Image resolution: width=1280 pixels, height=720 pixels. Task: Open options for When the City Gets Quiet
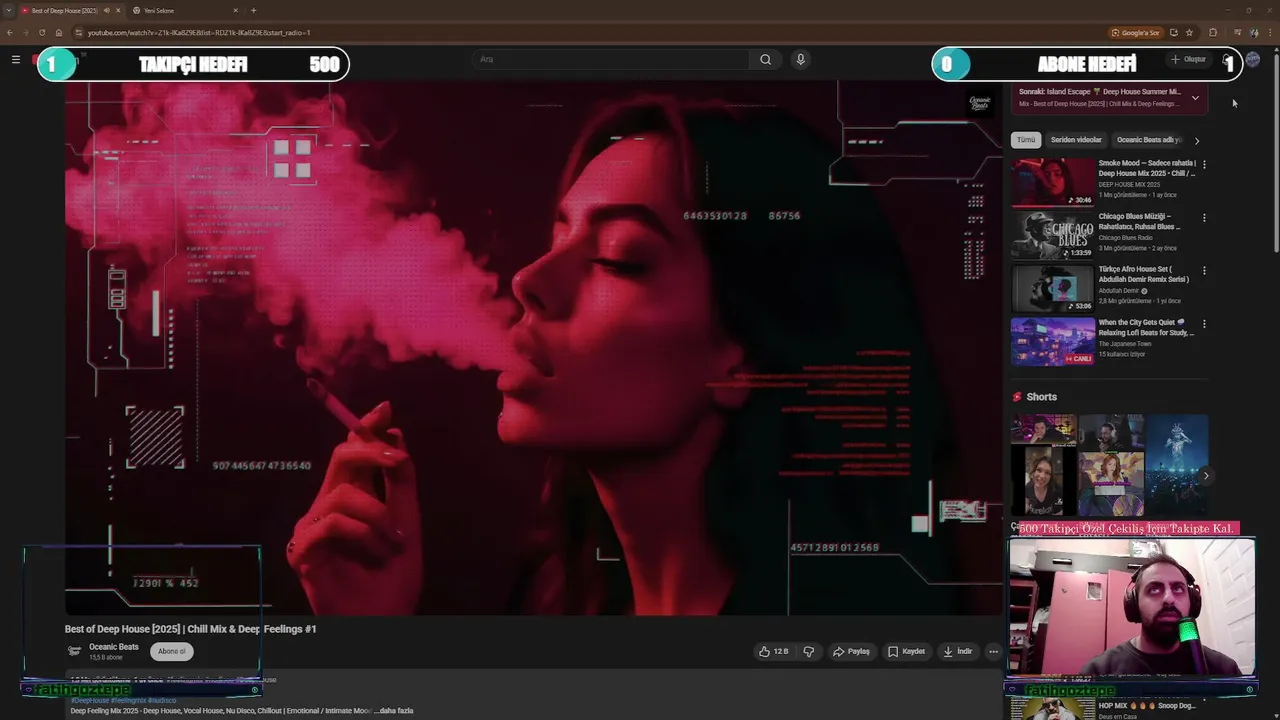coord(1204,323)
